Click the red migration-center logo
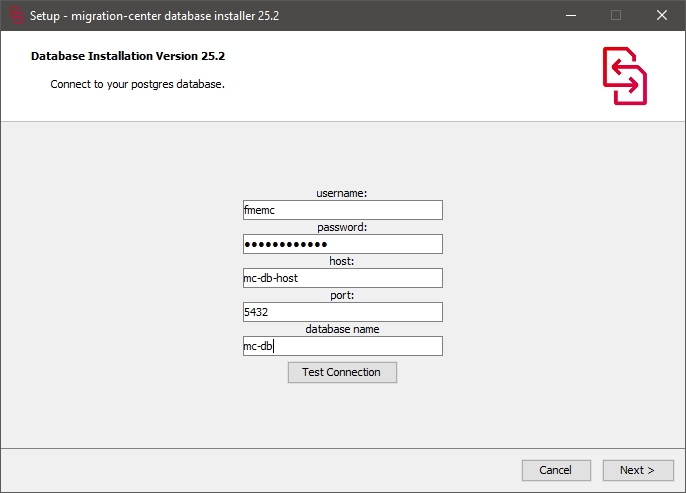Viewport: 686px width, 493px height. pos(624,75)
